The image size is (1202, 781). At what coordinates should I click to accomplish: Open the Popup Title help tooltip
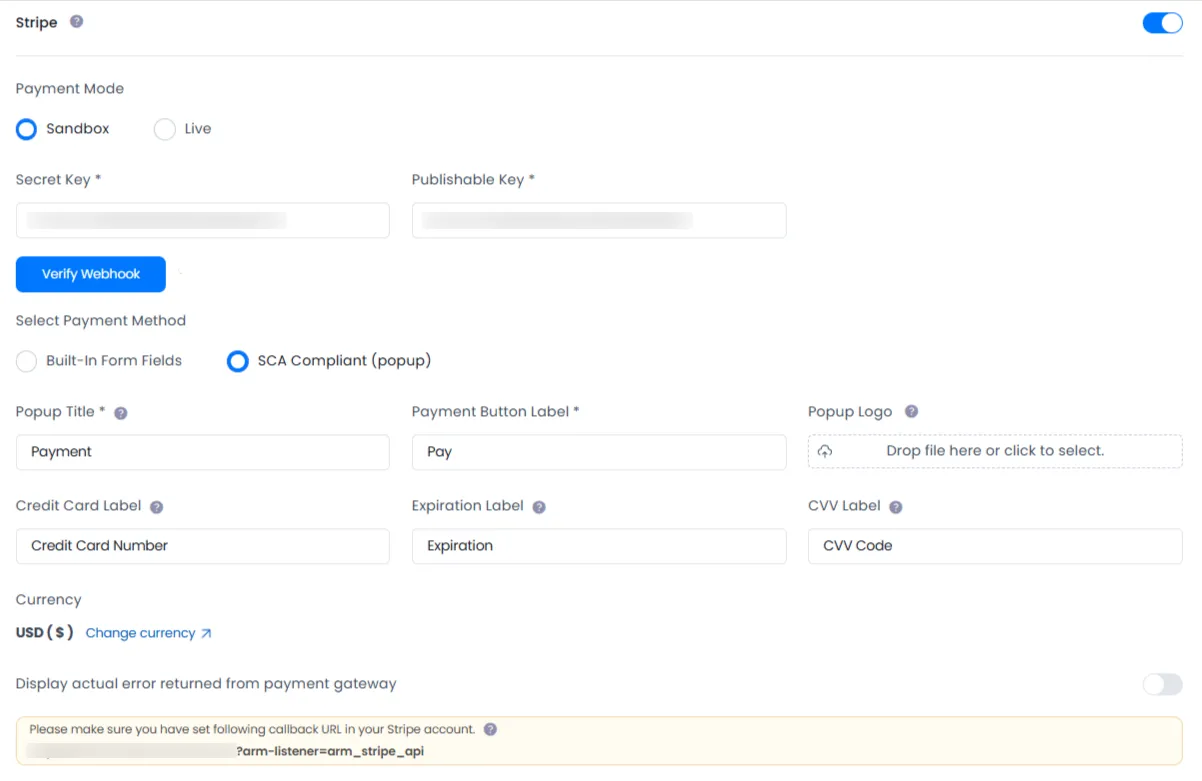120,412
